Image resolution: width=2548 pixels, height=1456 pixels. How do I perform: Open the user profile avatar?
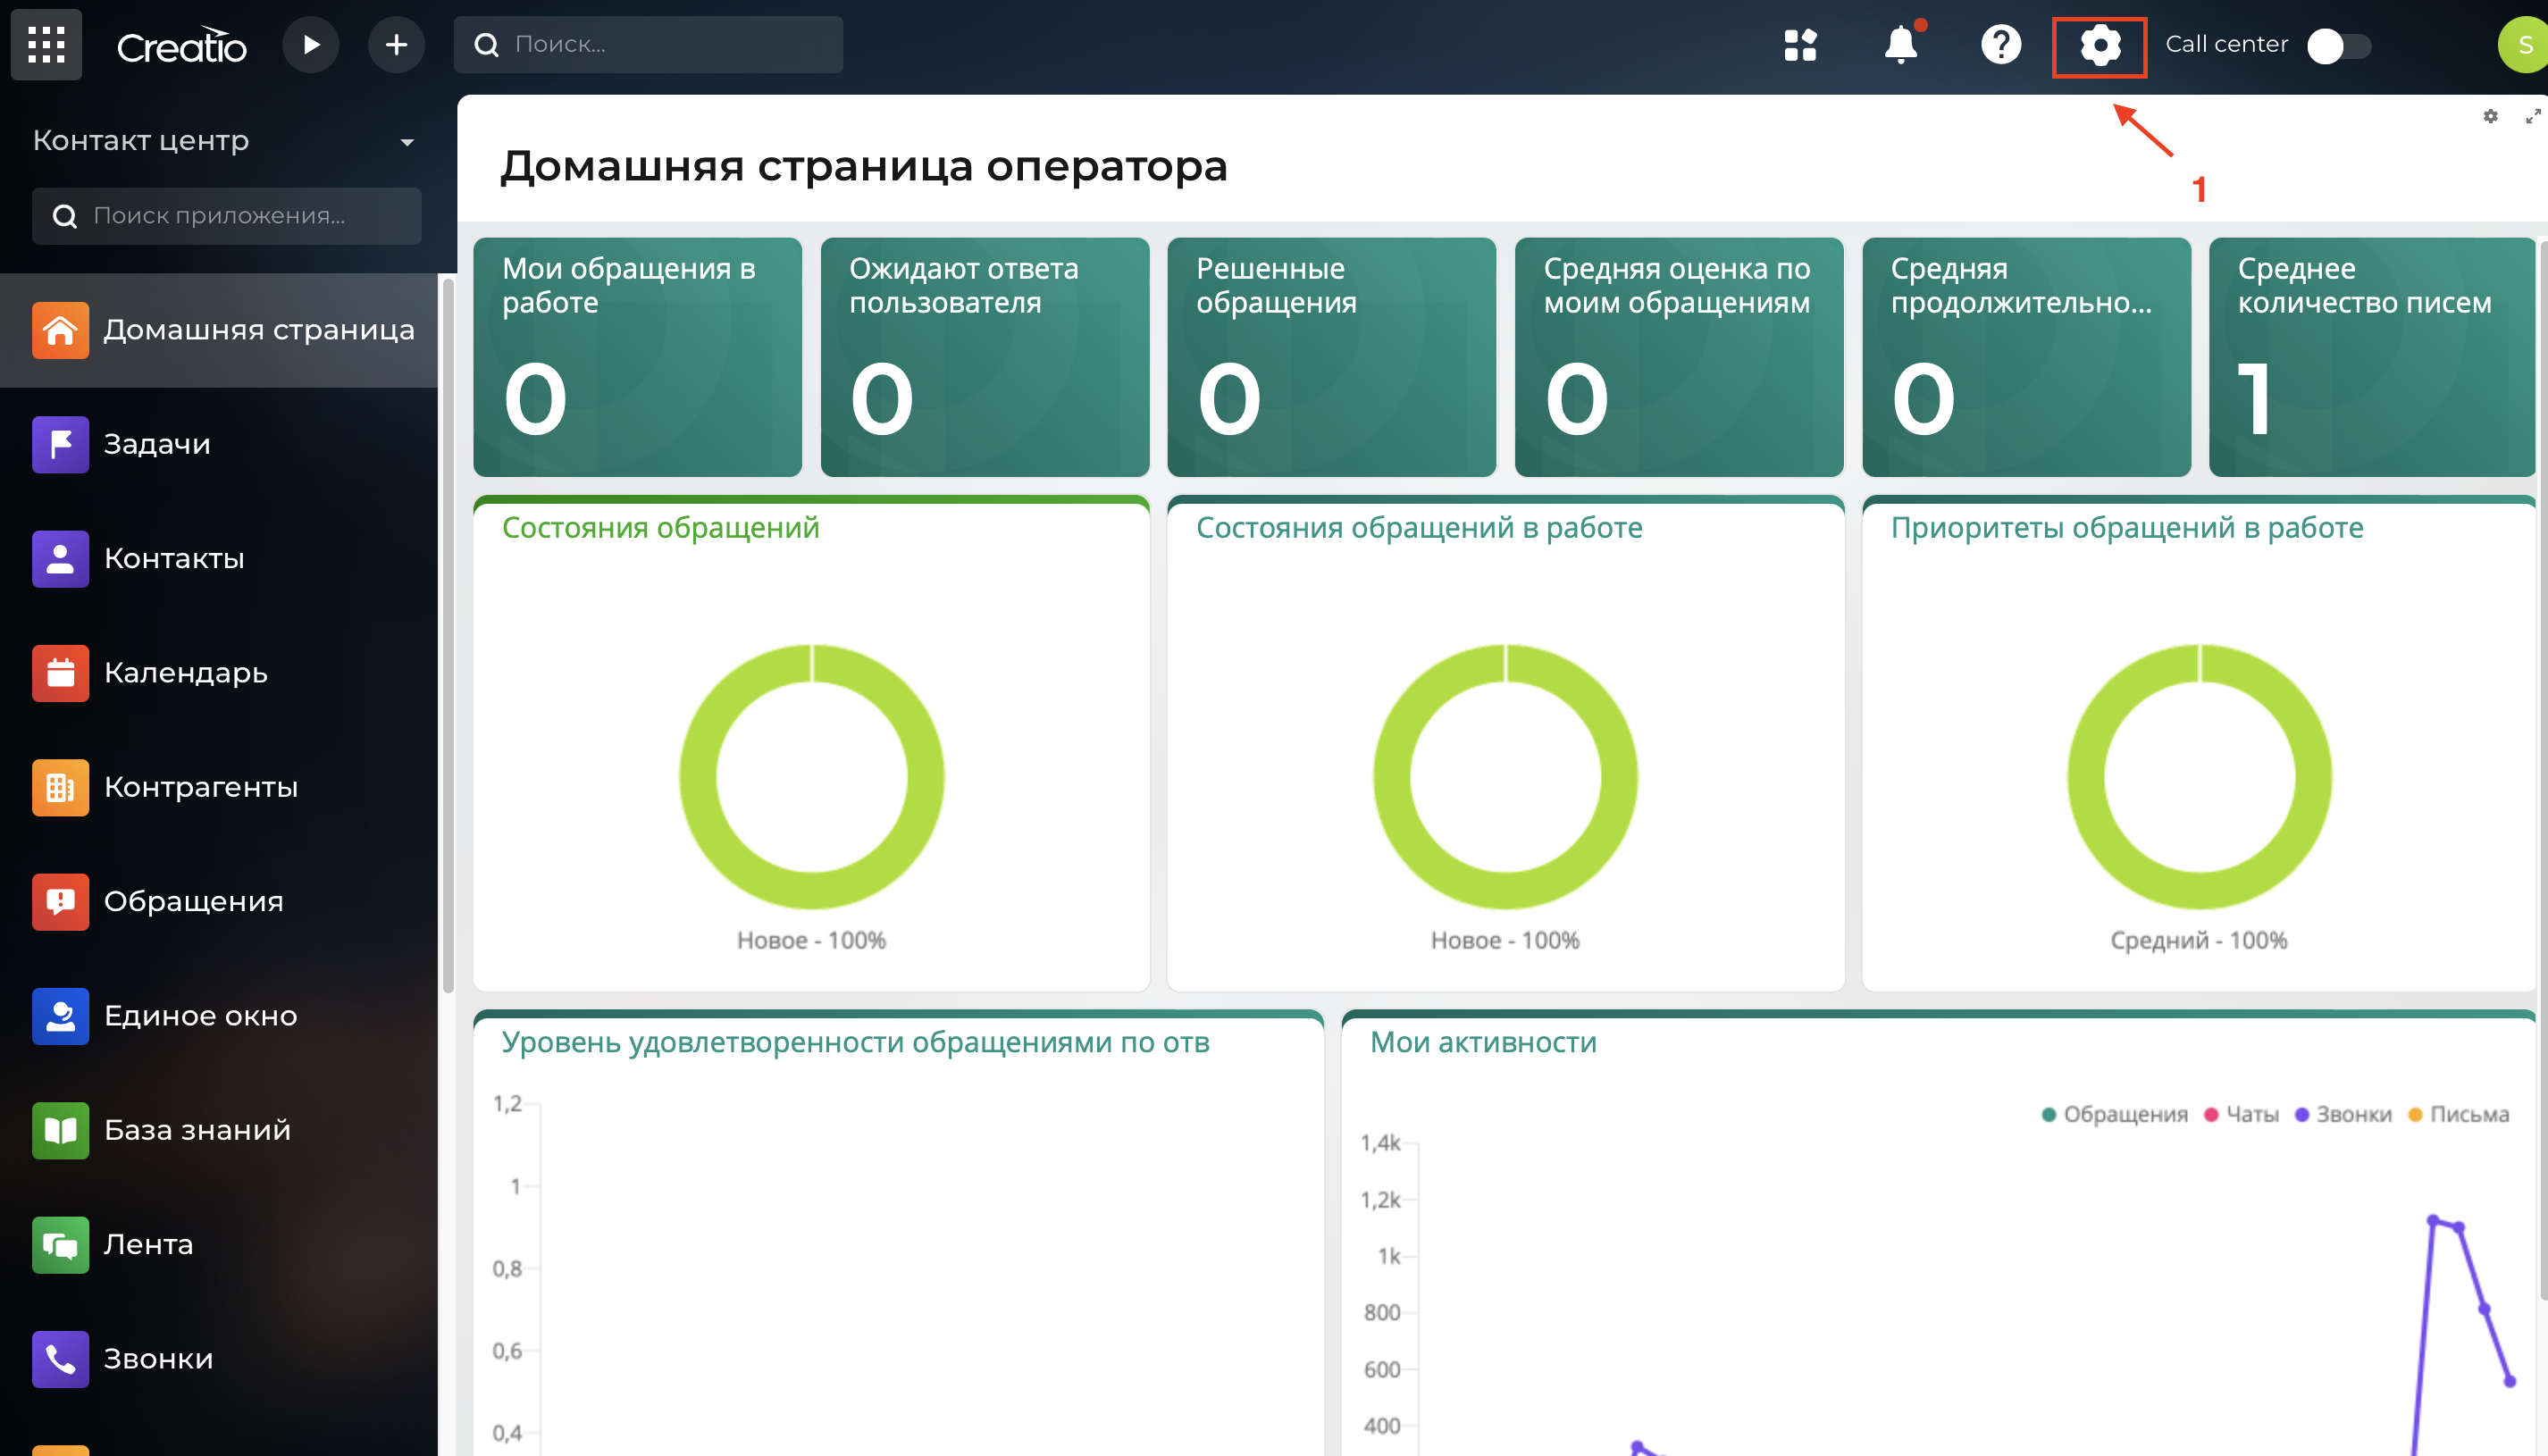[2523, 45]
